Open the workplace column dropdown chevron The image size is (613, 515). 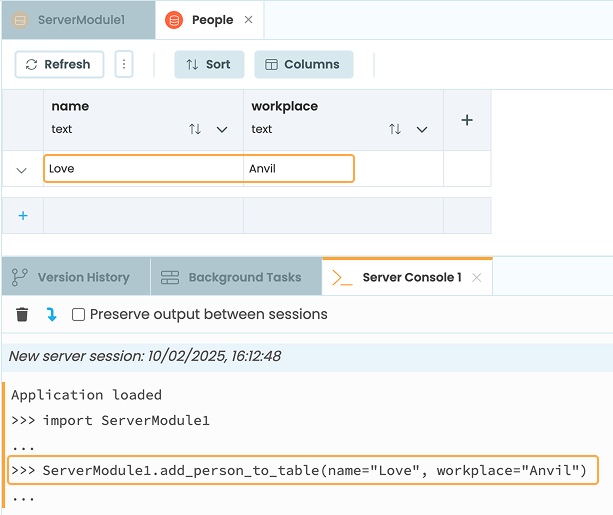click(422, 129)
